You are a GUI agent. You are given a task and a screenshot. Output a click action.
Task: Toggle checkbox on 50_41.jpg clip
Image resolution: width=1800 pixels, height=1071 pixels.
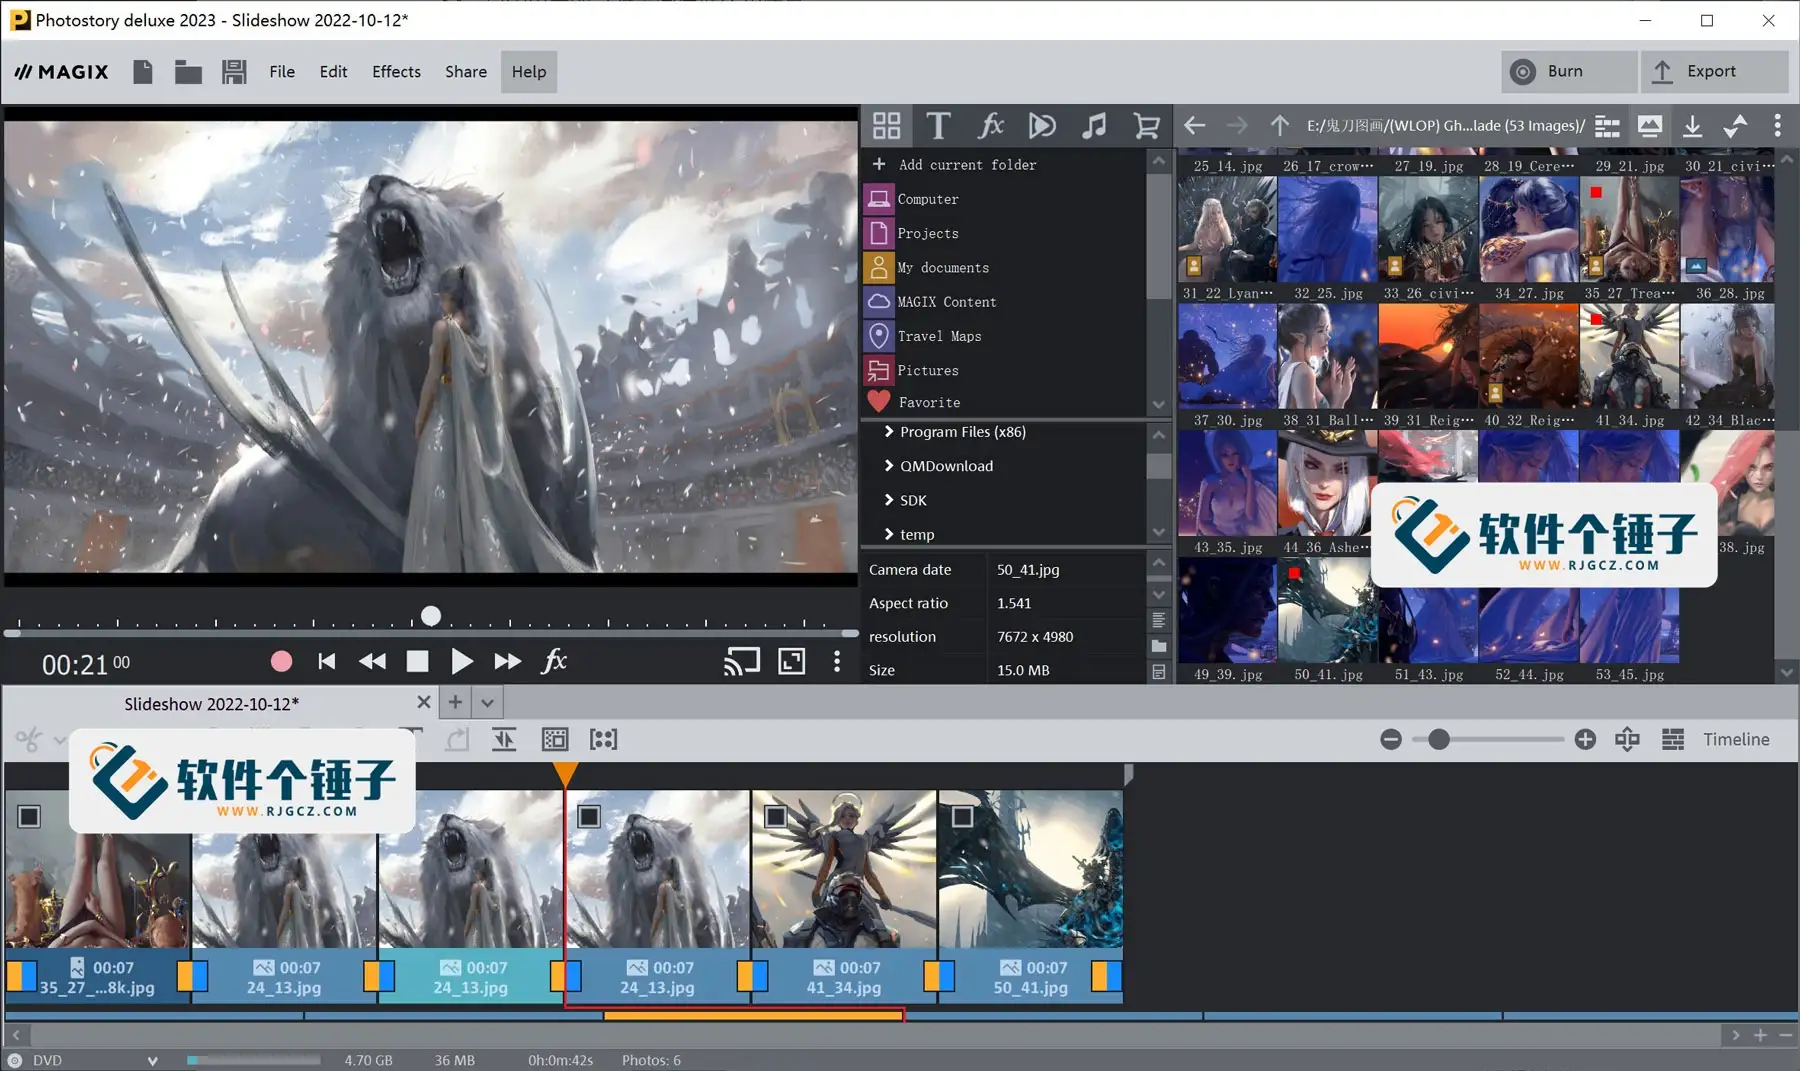pyautogui.click(x=962, y=817)
